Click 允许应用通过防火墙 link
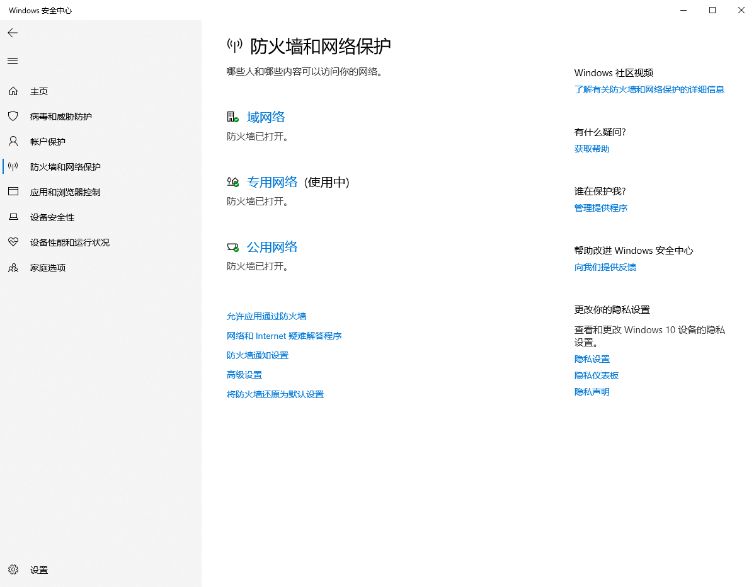Screen dimensions: 755x587 point(266,316)
